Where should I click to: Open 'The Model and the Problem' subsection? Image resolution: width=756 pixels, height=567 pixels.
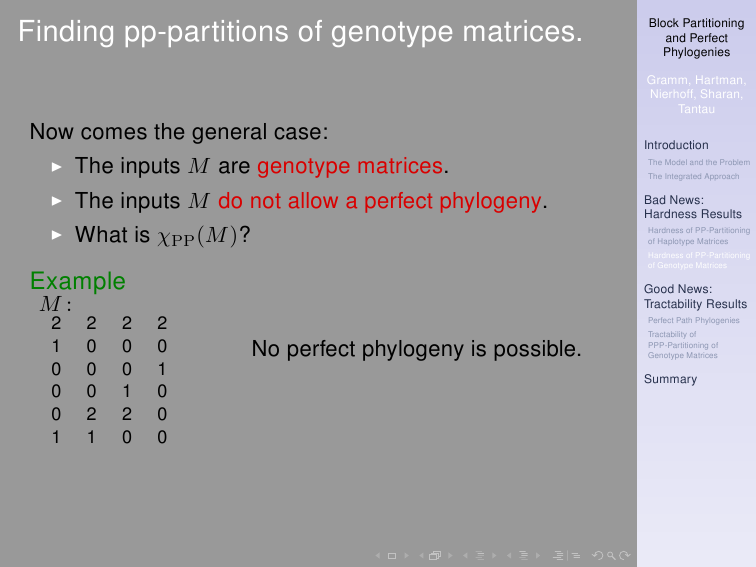coord(698,162)
